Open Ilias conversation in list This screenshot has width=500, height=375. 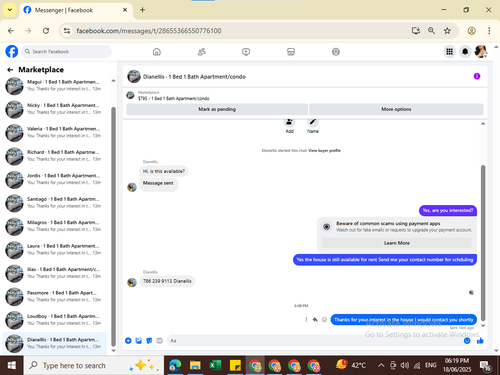pyautogui.click(x=55, y=273)
